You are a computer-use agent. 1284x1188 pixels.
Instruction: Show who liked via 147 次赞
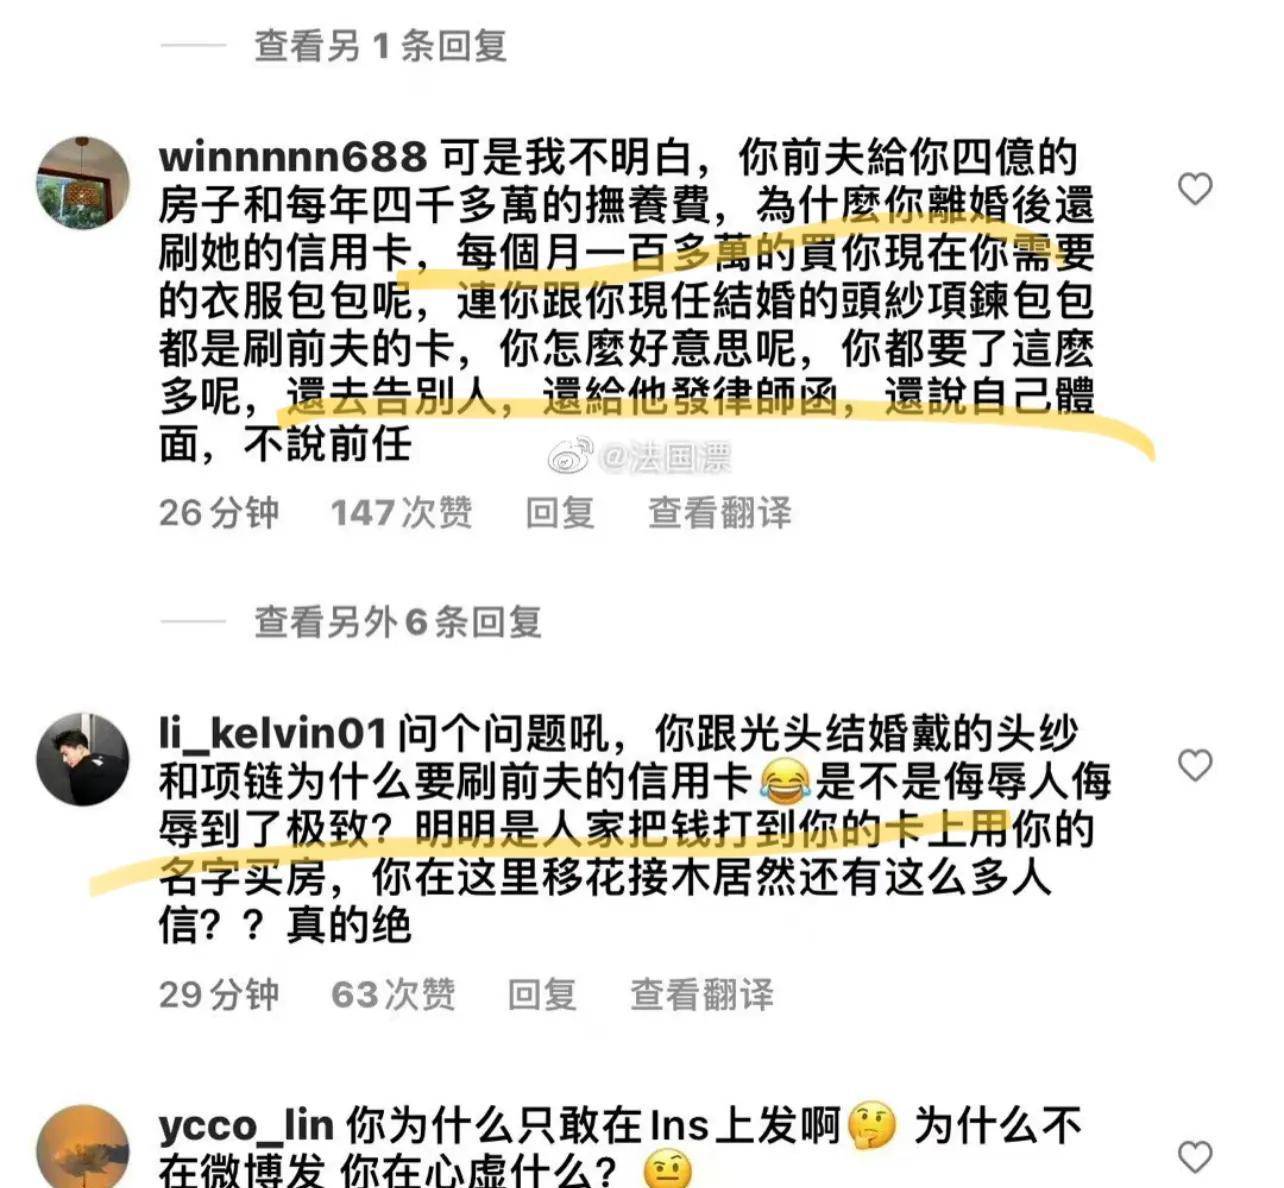tap(402, 513)
